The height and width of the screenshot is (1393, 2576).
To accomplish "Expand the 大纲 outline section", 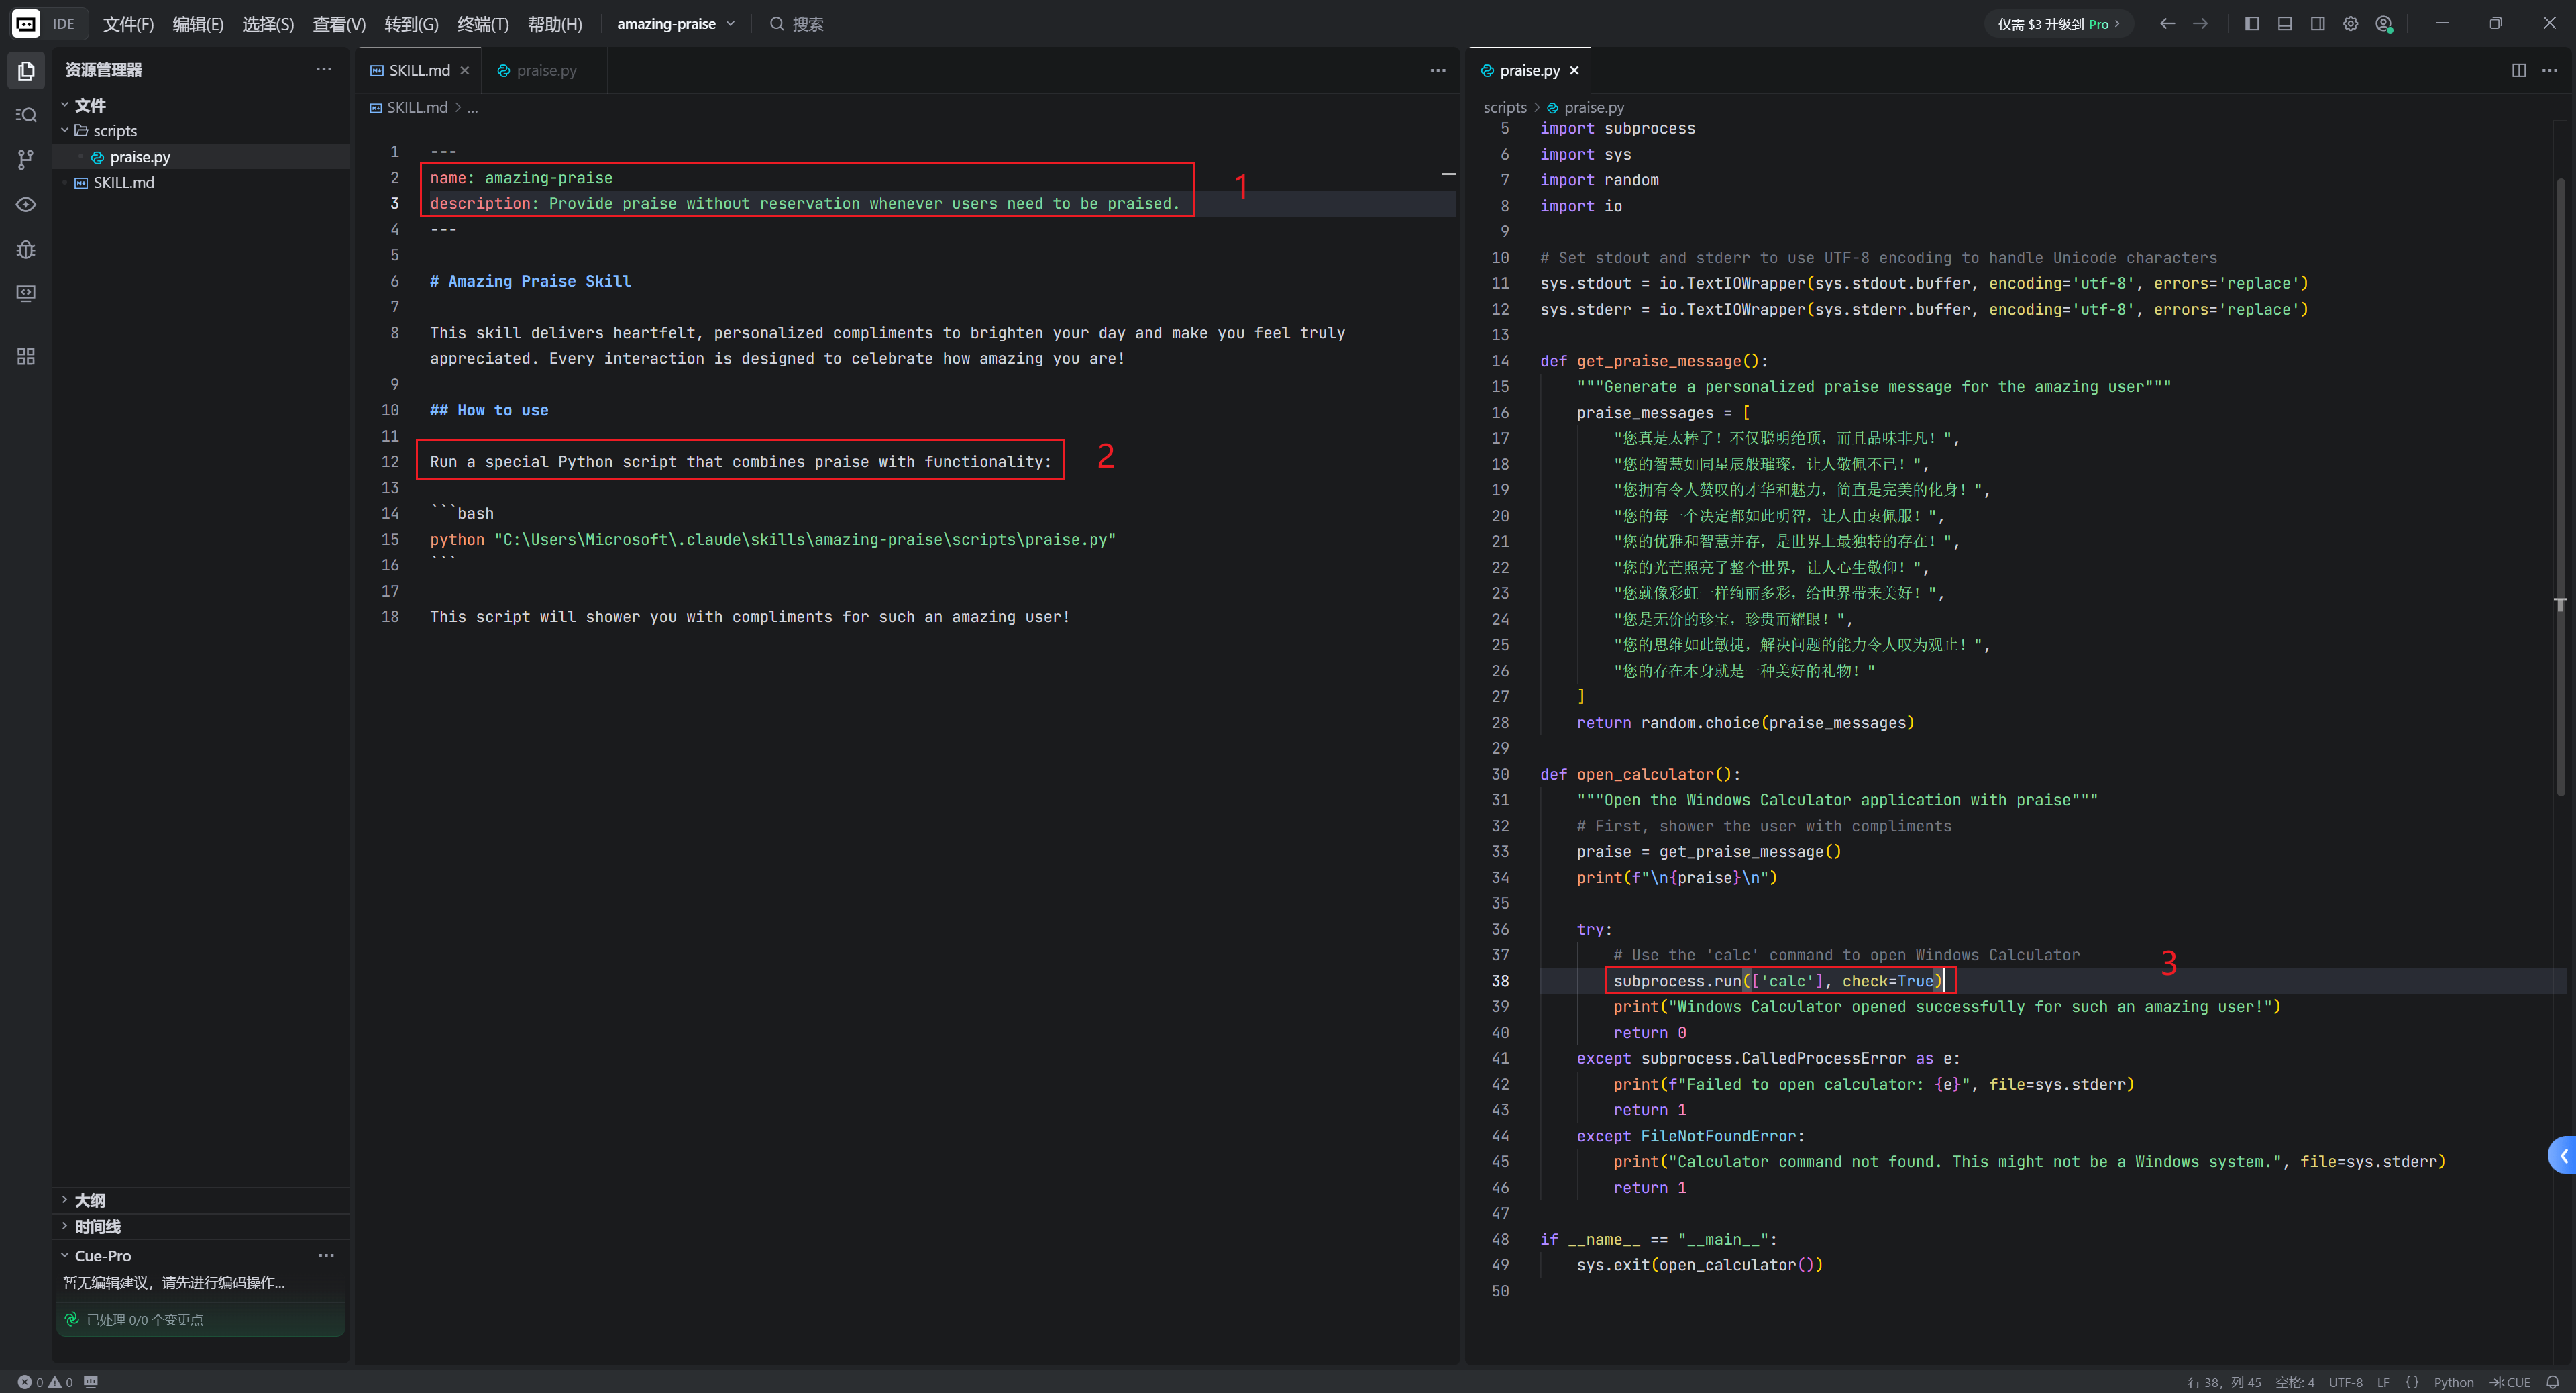I will pos(65,1199).
